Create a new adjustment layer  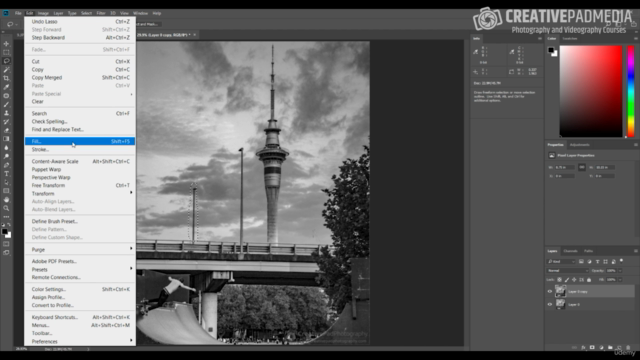click(x=601, y=347)
